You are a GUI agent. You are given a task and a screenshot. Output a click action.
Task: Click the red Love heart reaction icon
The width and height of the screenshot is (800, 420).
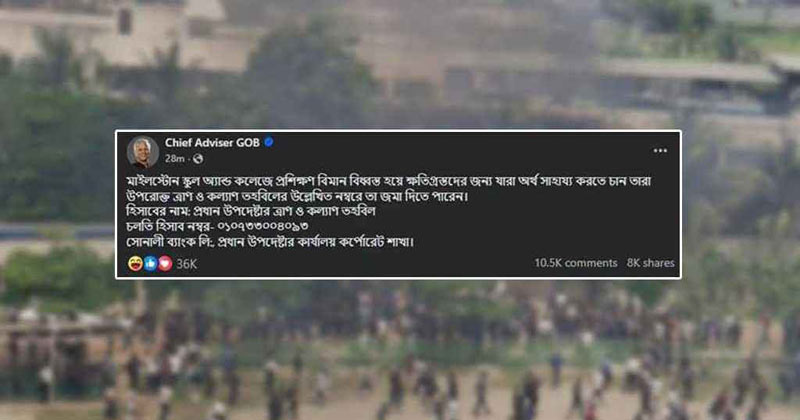(165, 263)
